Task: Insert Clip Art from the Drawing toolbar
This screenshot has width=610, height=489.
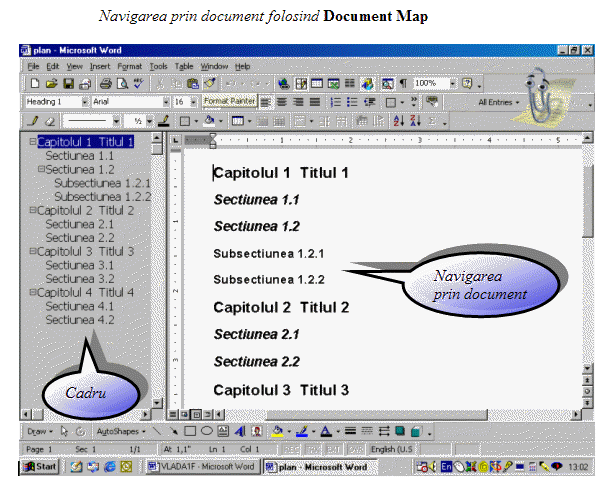Action: [x=256, y=431]
